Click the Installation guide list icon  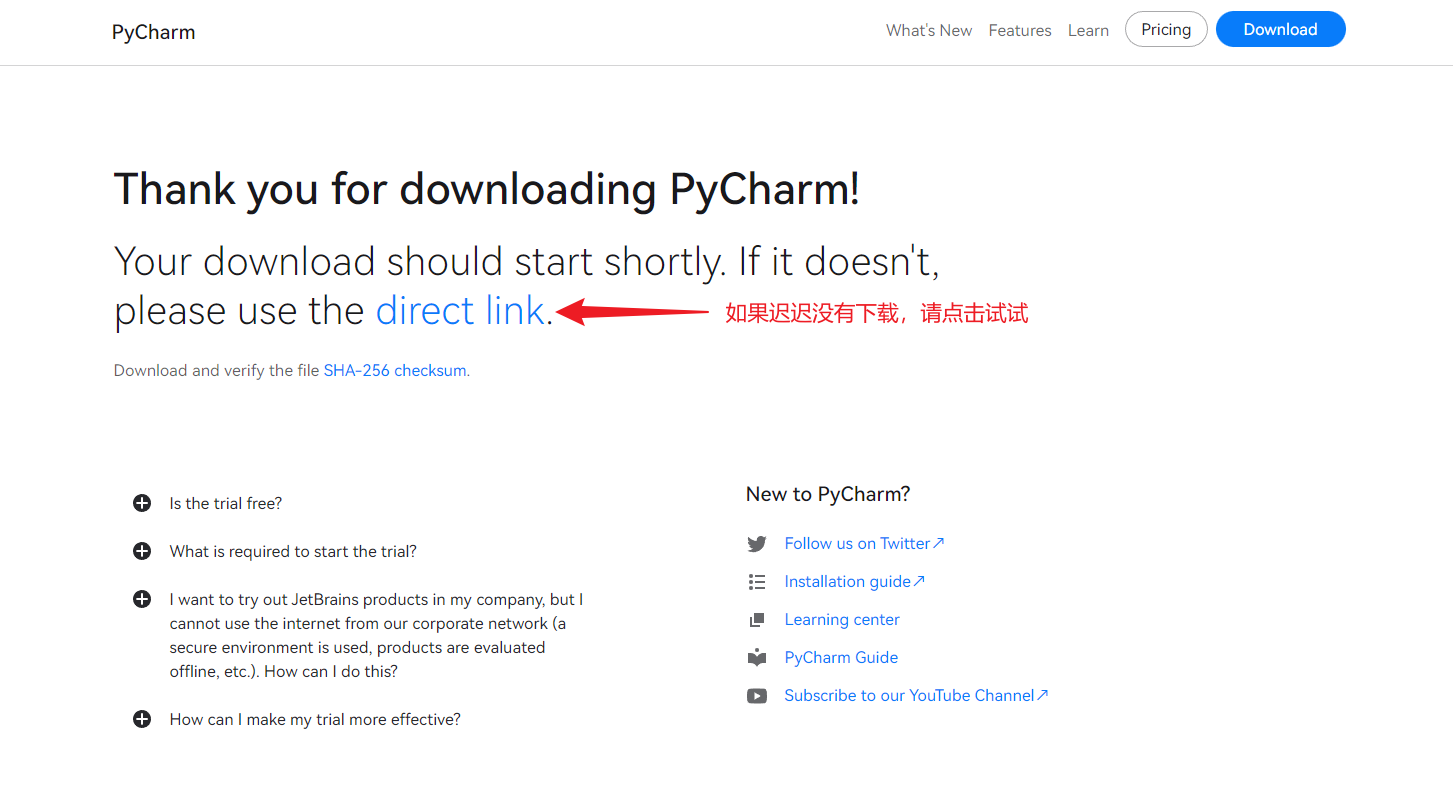757,582
